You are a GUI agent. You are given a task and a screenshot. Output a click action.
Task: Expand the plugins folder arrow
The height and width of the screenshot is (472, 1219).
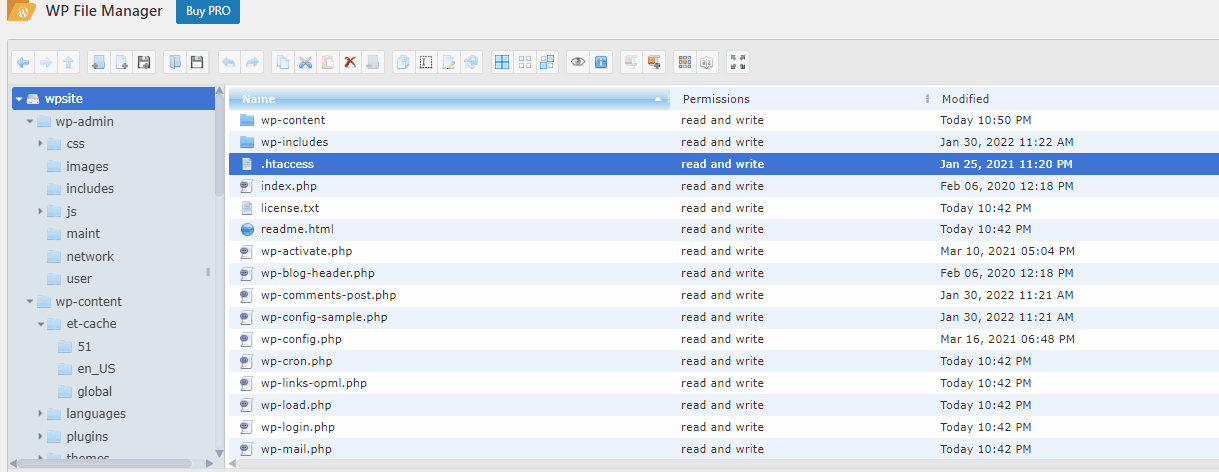coord(41,436)
